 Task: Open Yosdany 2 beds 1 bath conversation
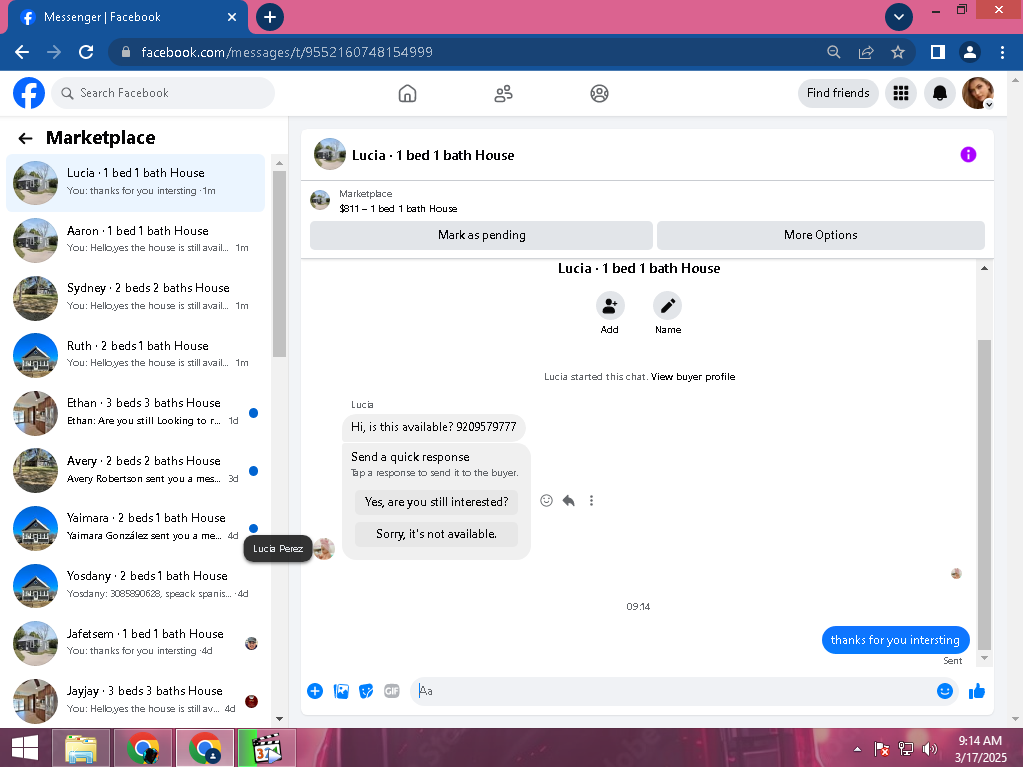pyautogui.click(x=136, y=585)
